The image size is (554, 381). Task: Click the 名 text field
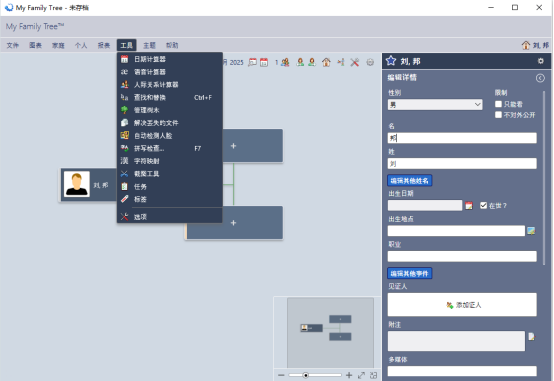point(462,138)
